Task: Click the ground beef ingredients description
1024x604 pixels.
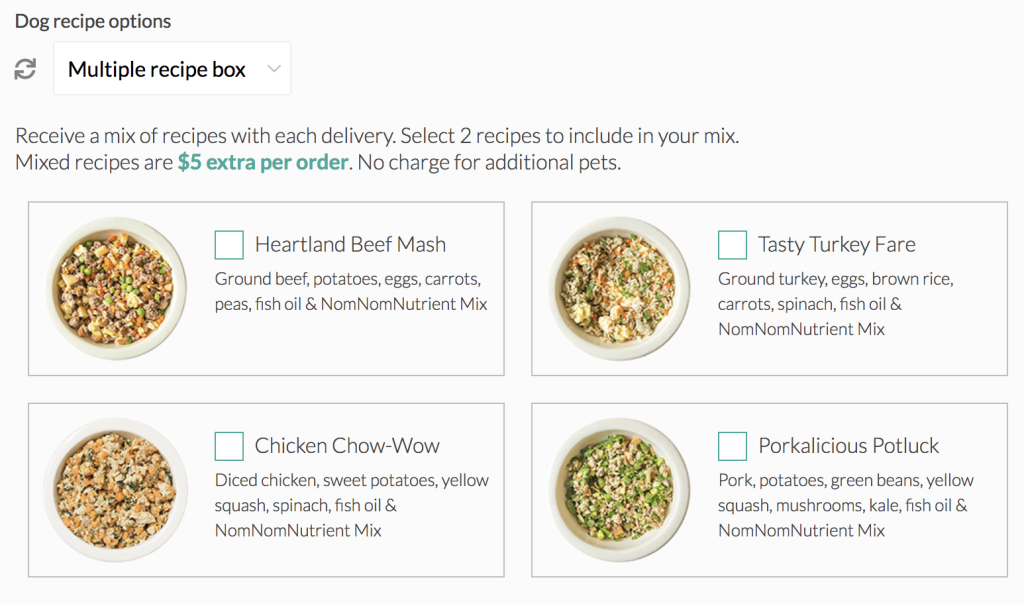Action: 351,291
